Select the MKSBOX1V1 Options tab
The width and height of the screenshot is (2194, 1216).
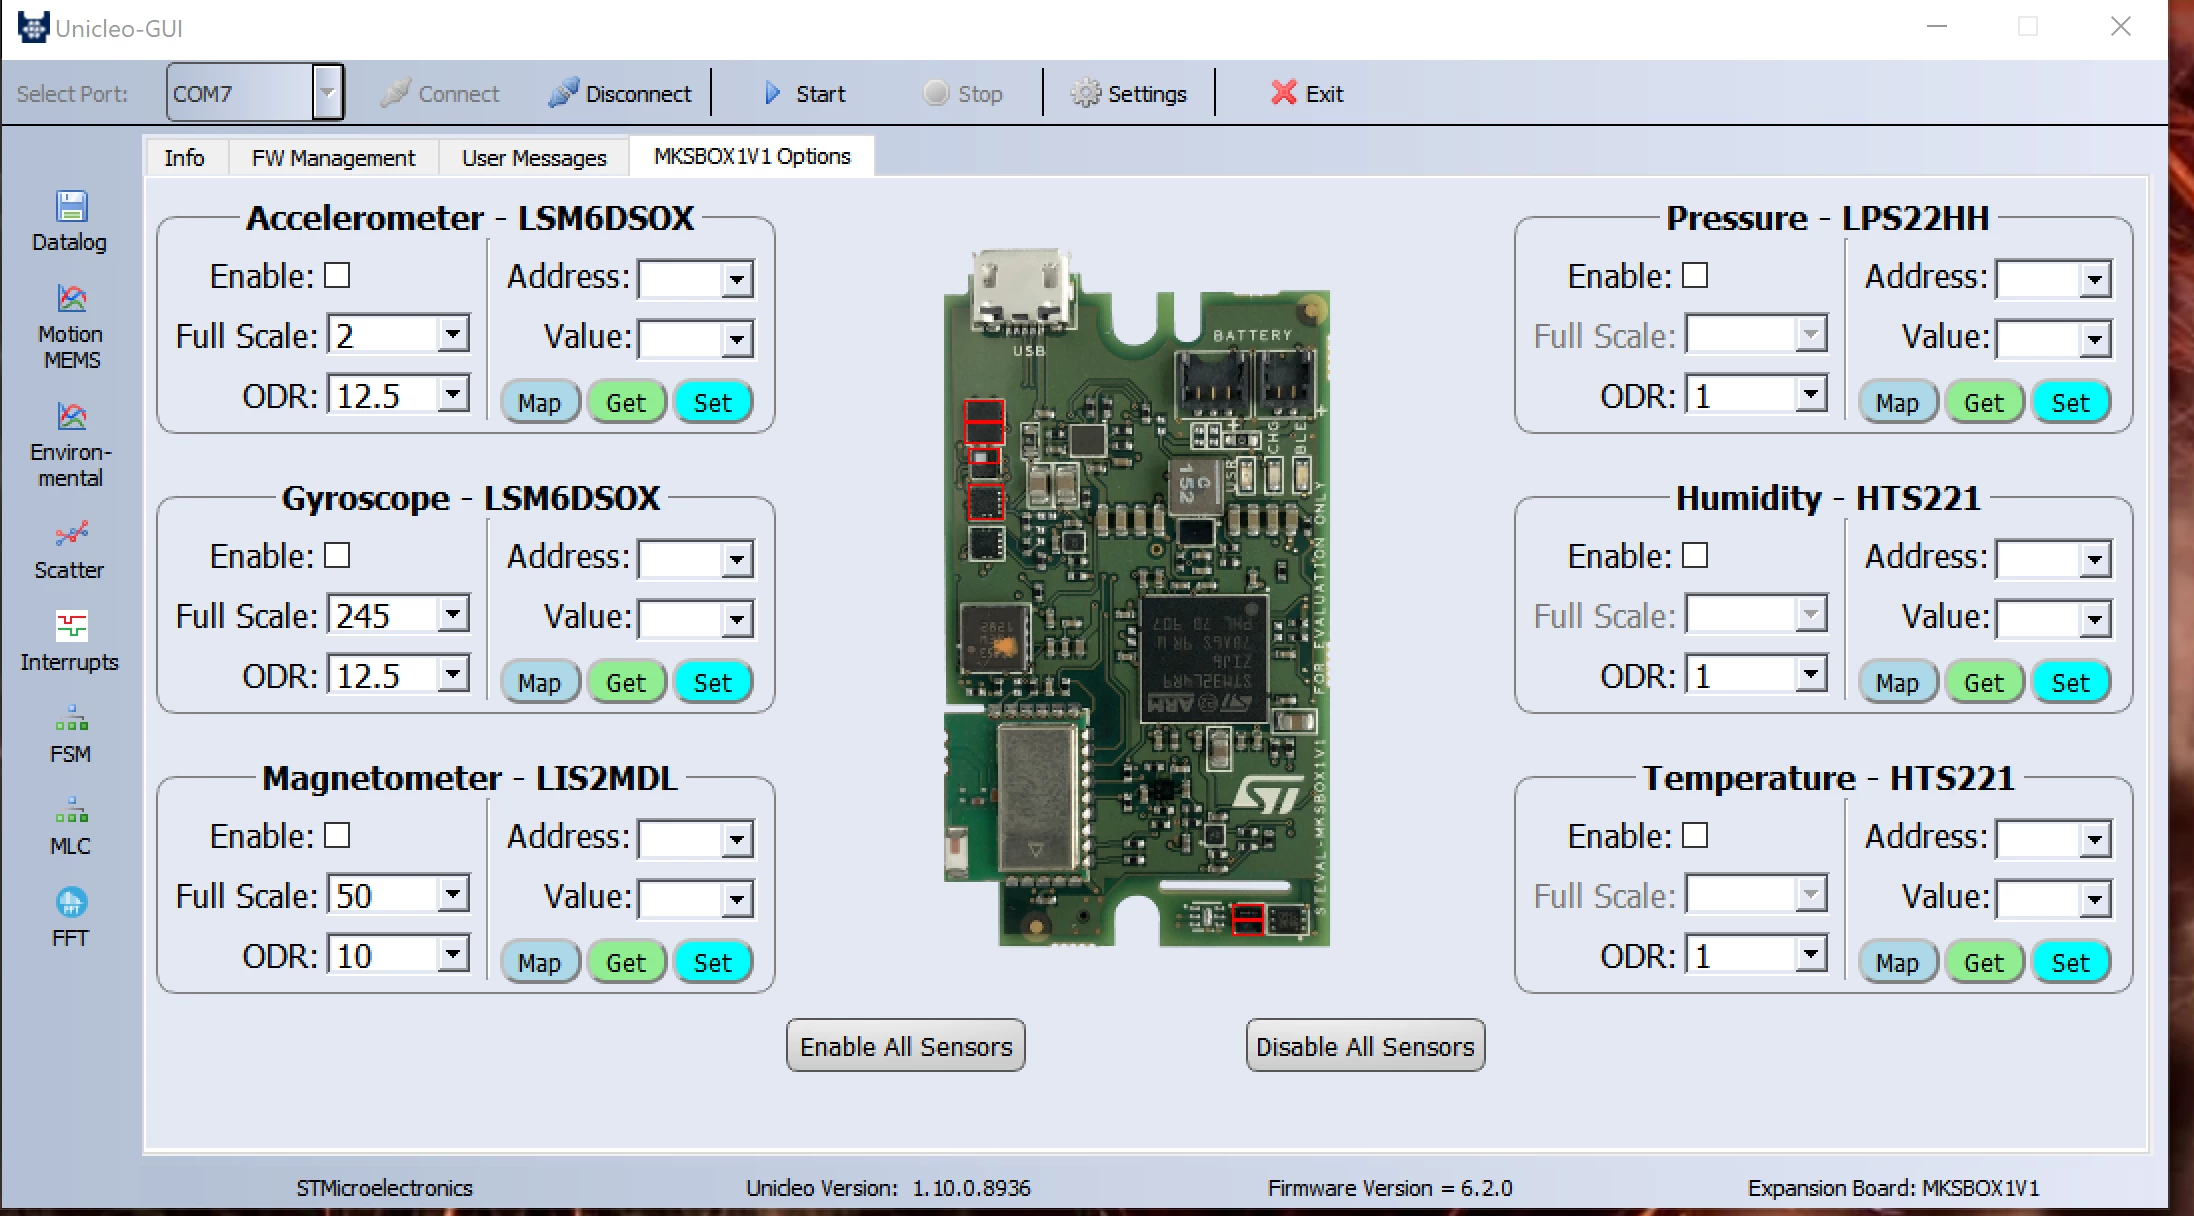[x=752, y=156]
